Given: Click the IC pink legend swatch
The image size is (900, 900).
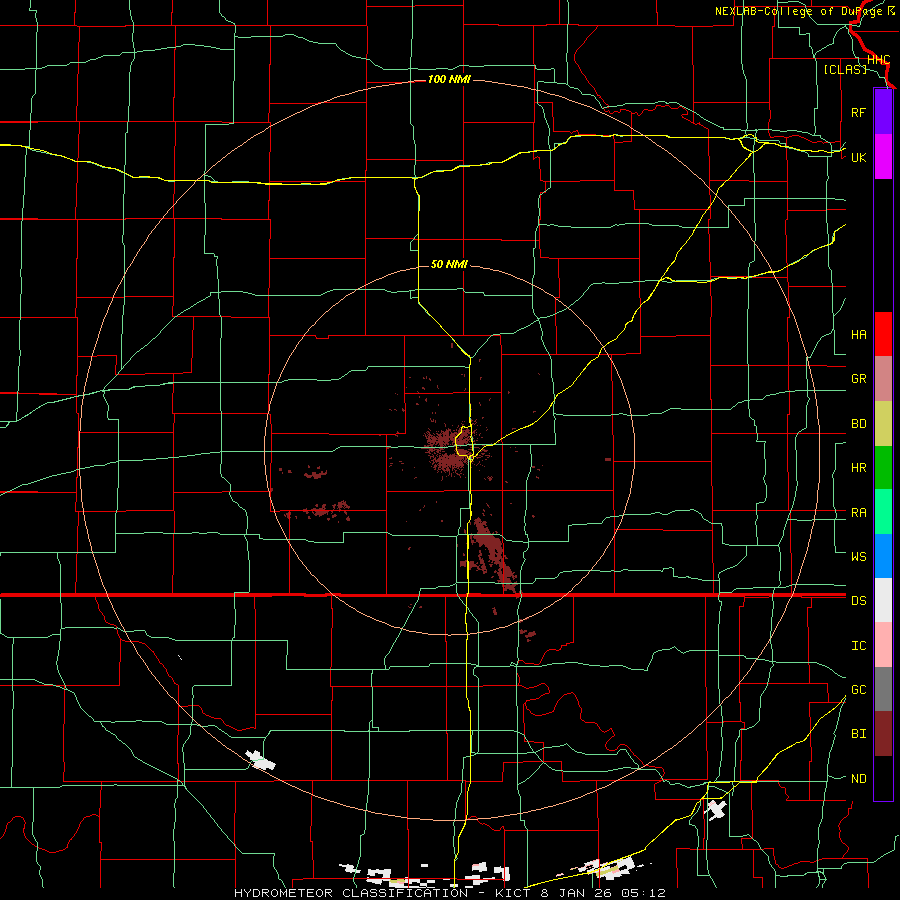Looking at the screenshot, I should [883, 645].
